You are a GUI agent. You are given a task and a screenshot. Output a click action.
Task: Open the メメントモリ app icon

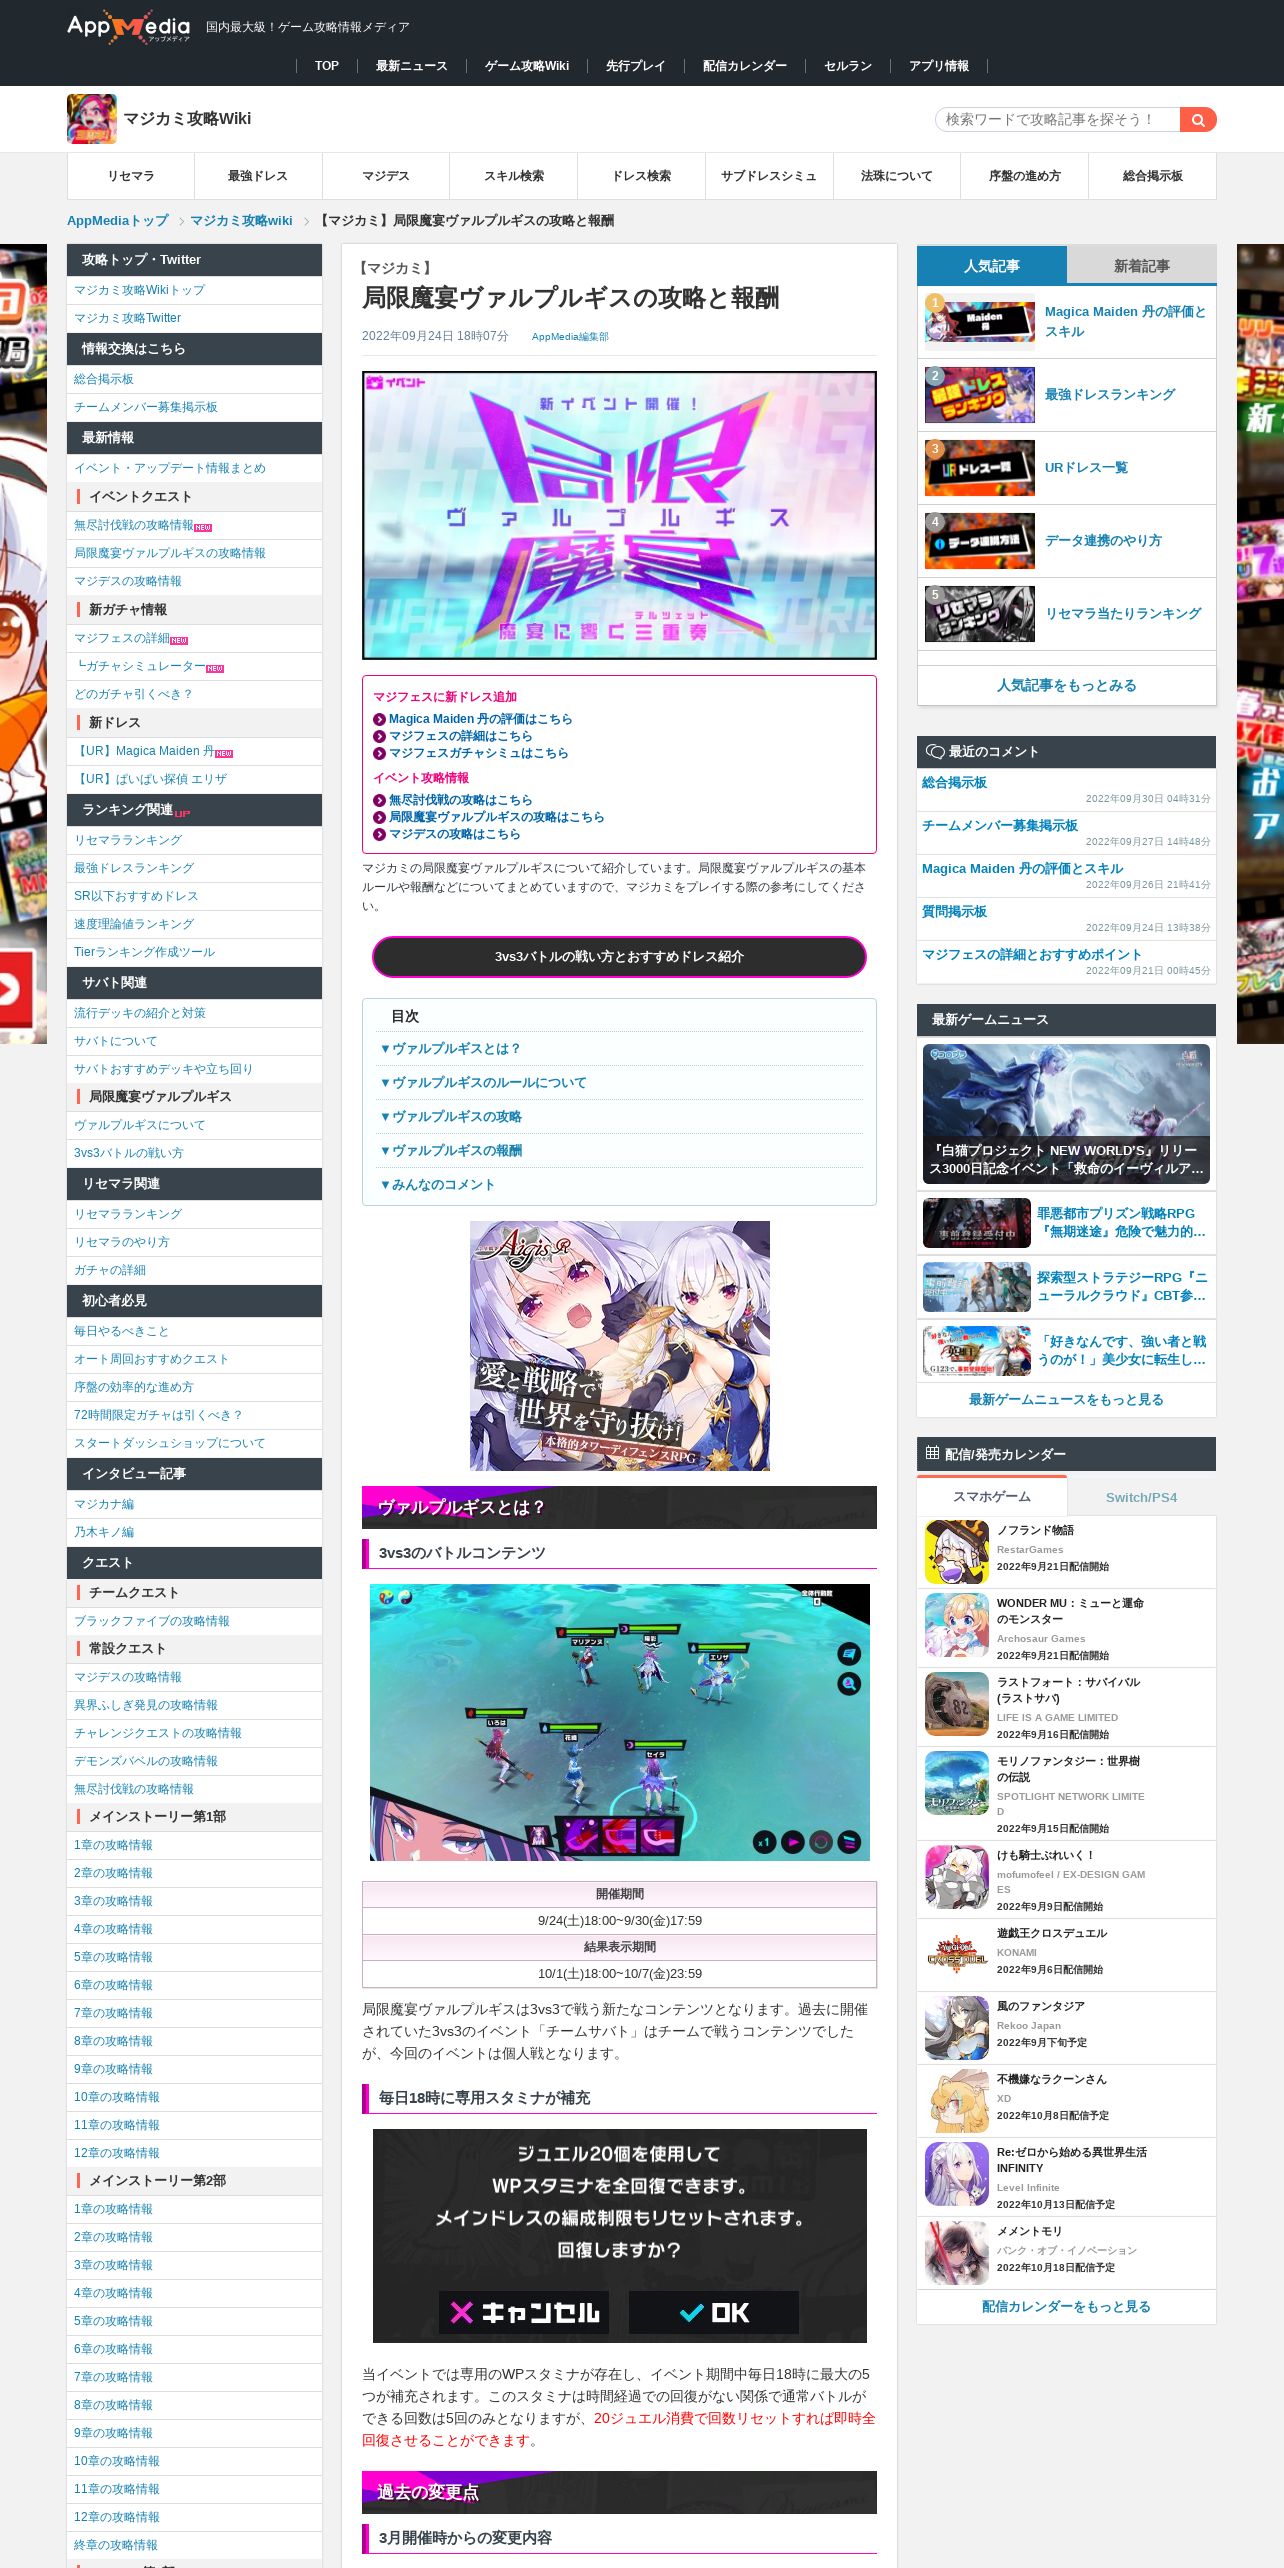pyautogui.click(x=956, y=2253)
